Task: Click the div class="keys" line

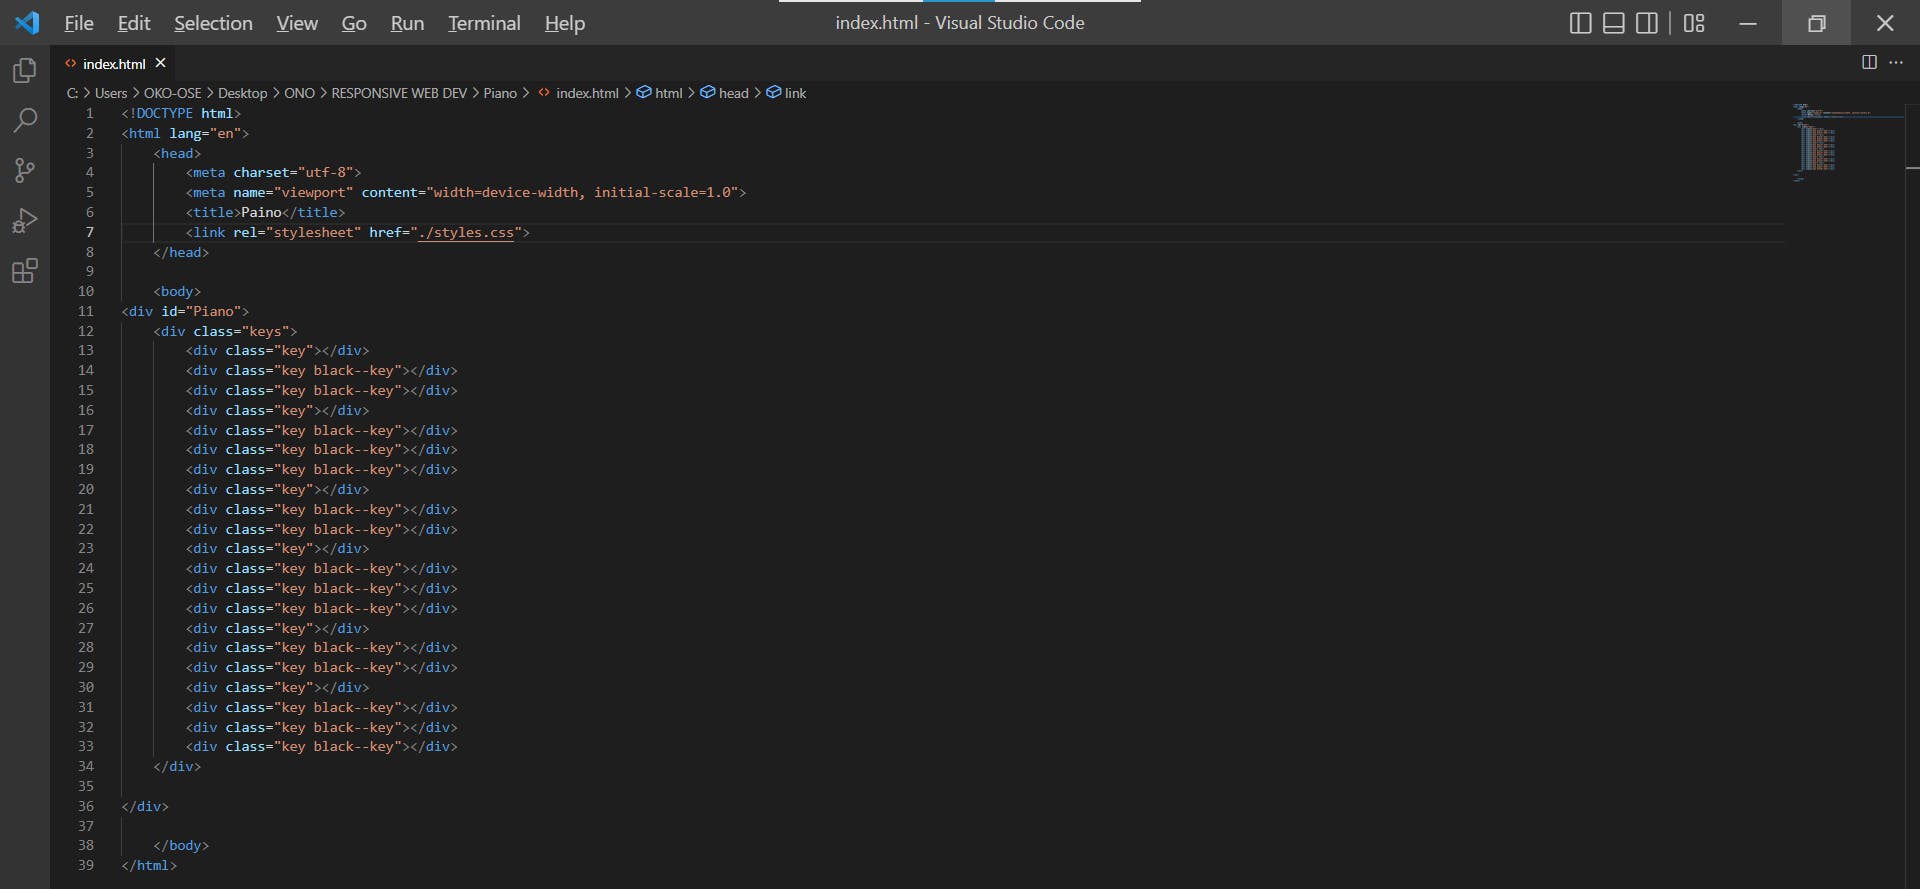Action: (x=225, y=331)
